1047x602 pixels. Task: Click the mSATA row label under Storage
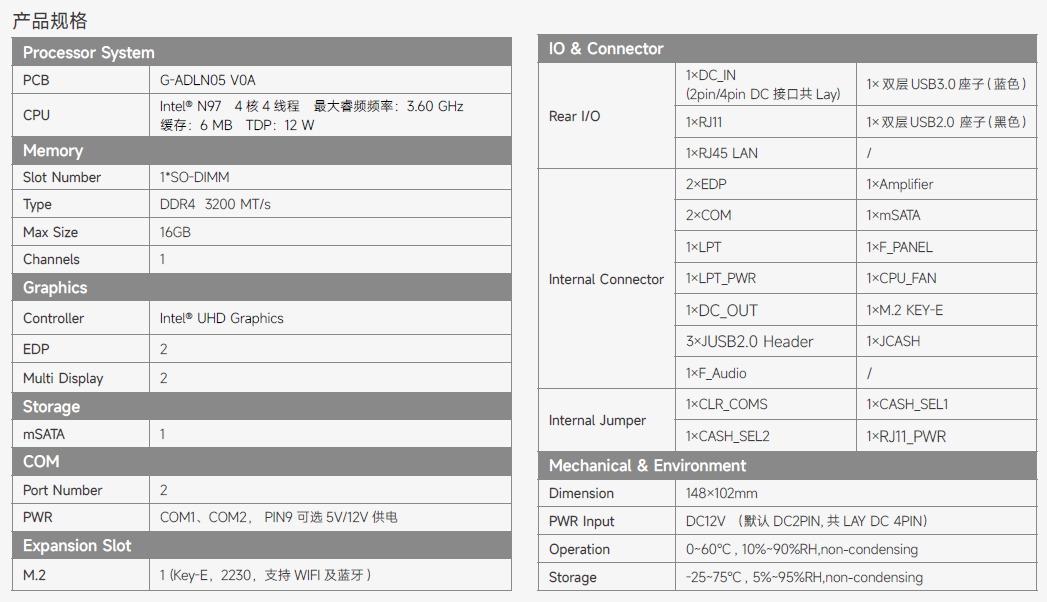pyautogui.click(x=44, y=434)
